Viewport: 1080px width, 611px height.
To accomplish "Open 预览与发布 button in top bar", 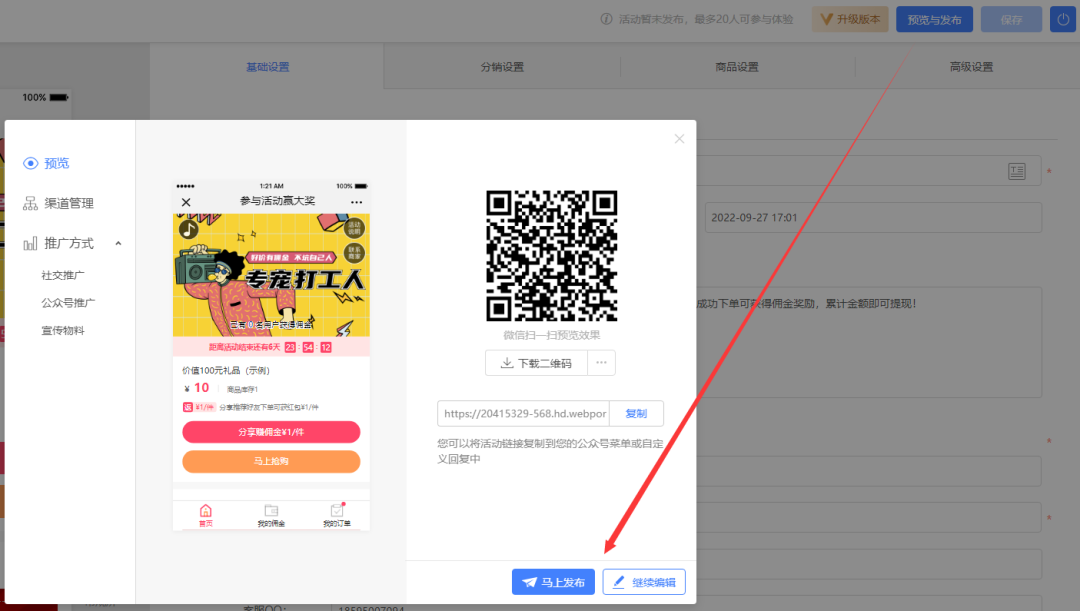I will tap(934, 19).
